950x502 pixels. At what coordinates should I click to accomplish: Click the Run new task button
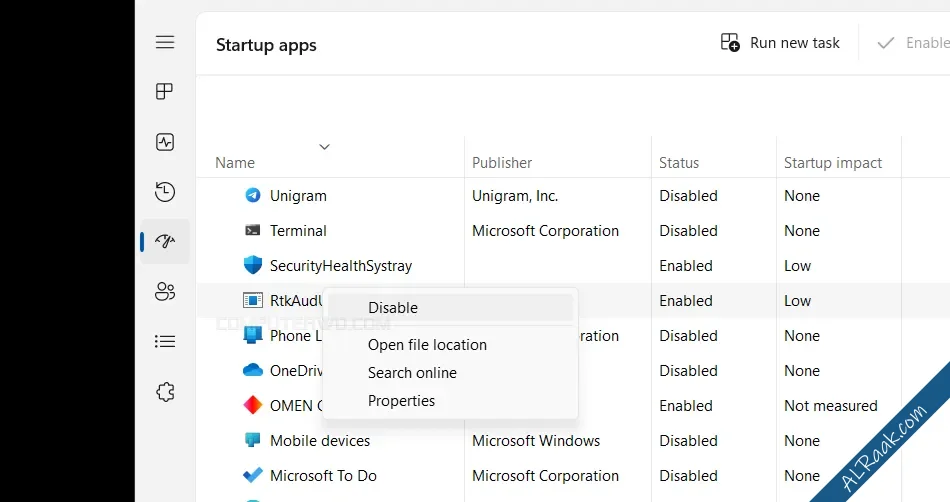coord(780,42)
